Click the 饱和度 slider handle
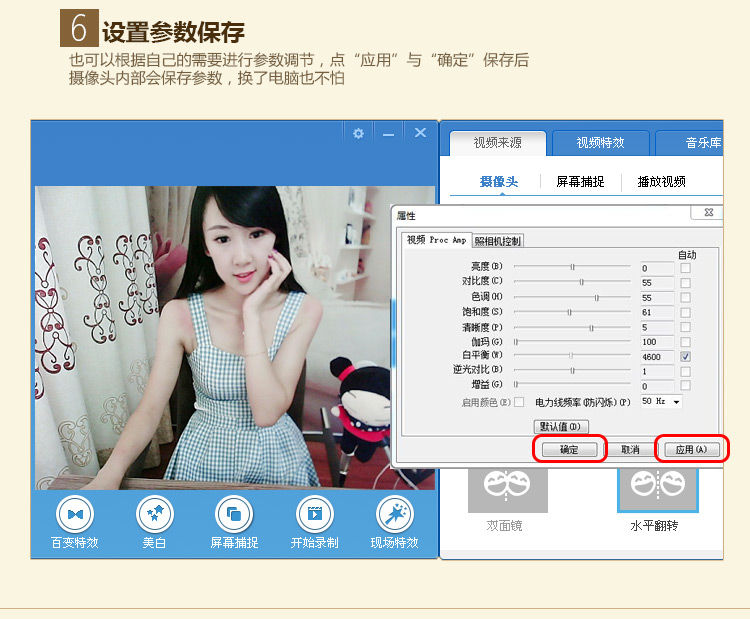This screenshot has width=750, height=619. pyautogui.click(x=569, y=312)
